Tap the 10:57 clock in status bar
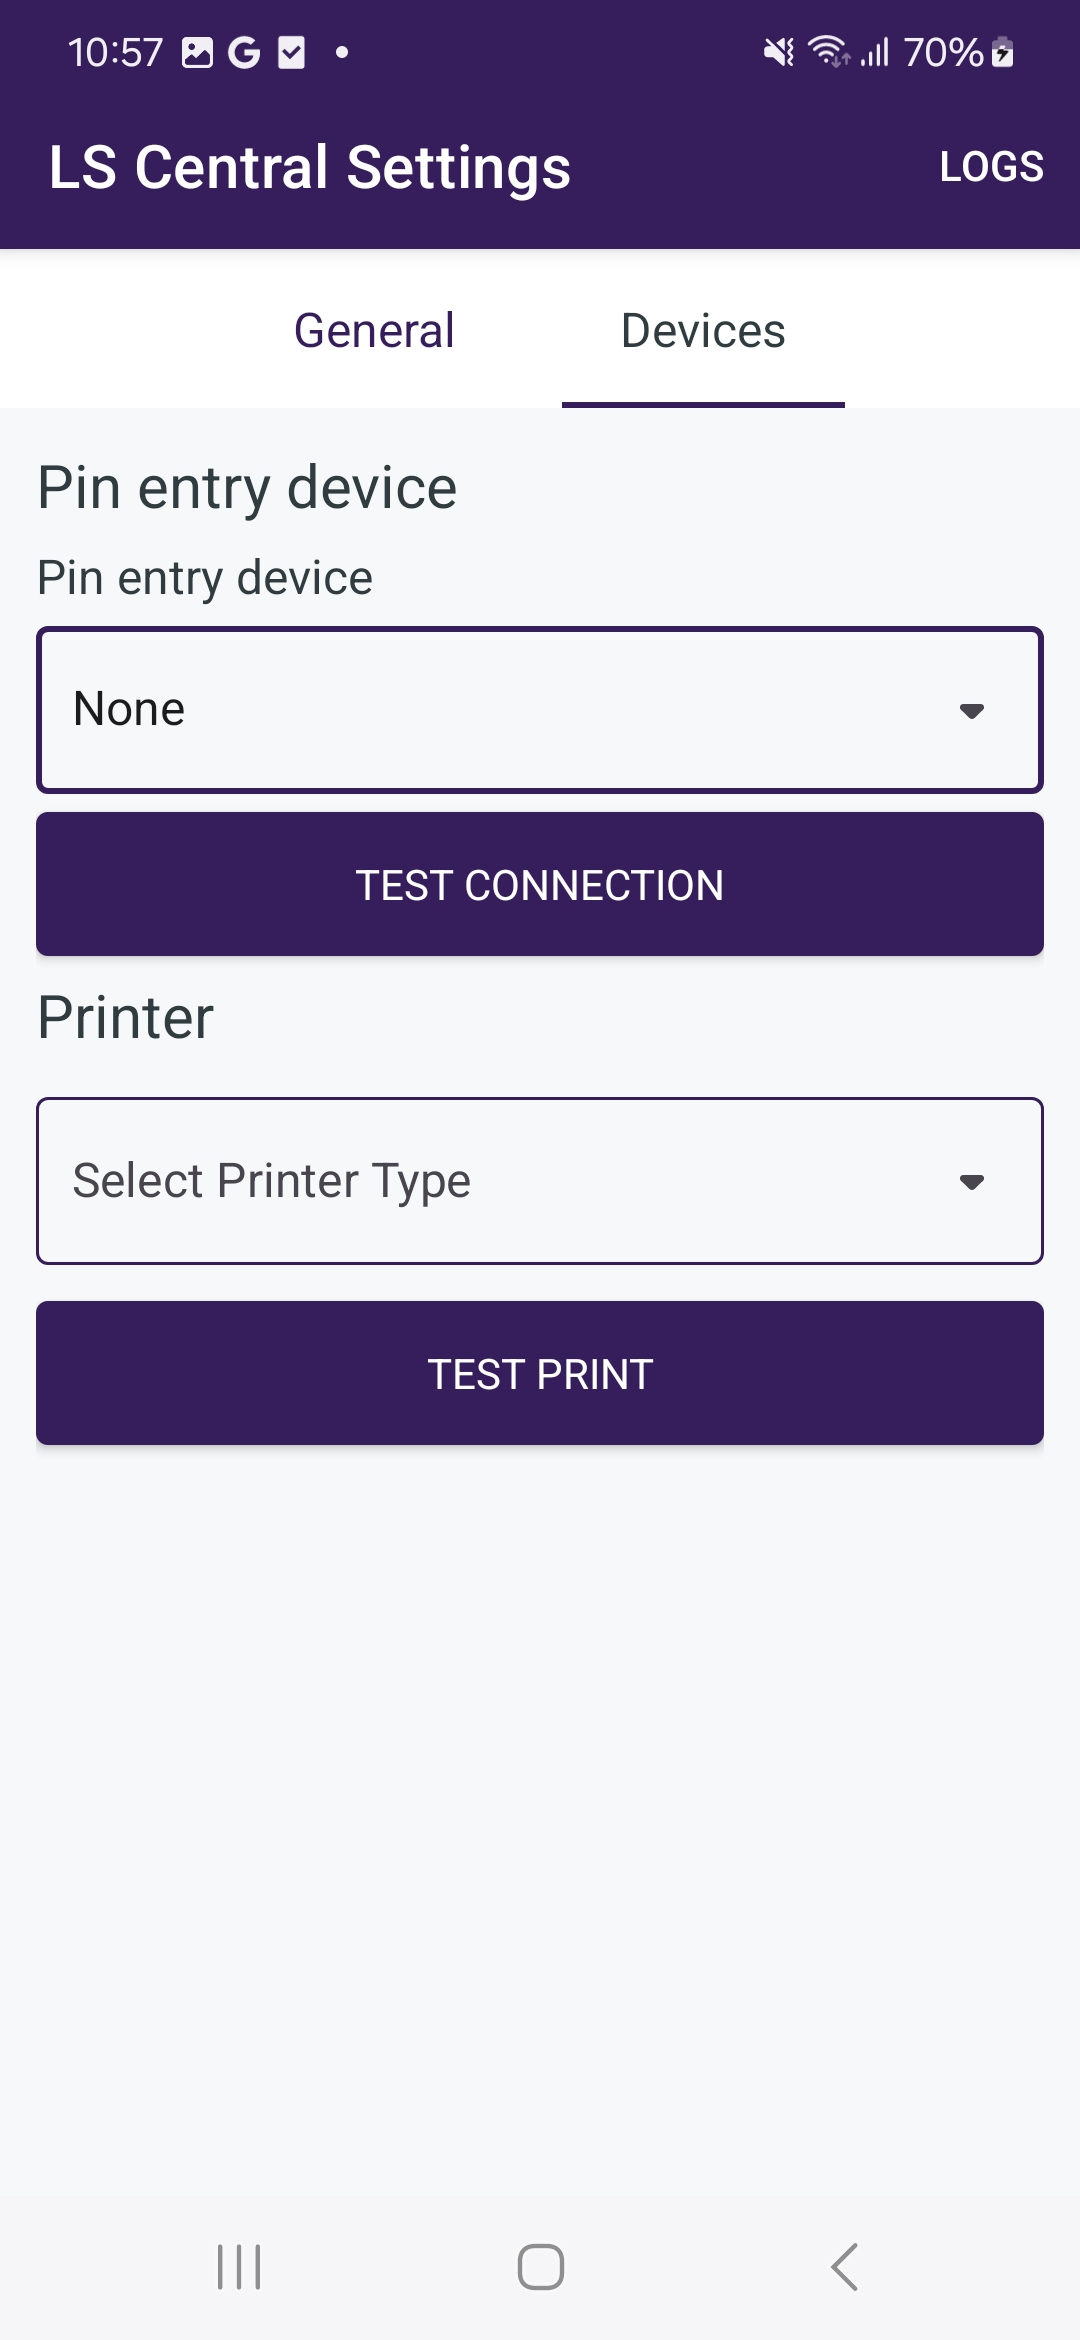The image size is (1080, 2340). (x=115, y=52)
